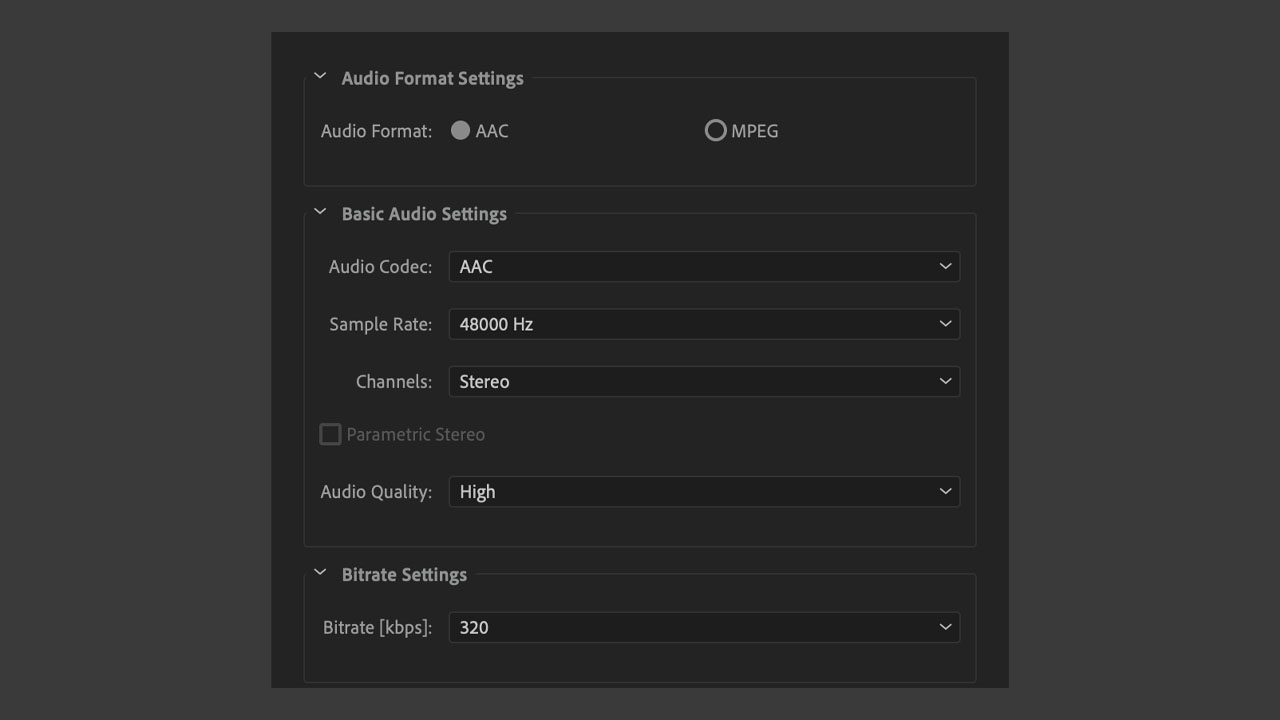Click the Audio Format Settings heading text
The image size is (1280, 720).
432,78
